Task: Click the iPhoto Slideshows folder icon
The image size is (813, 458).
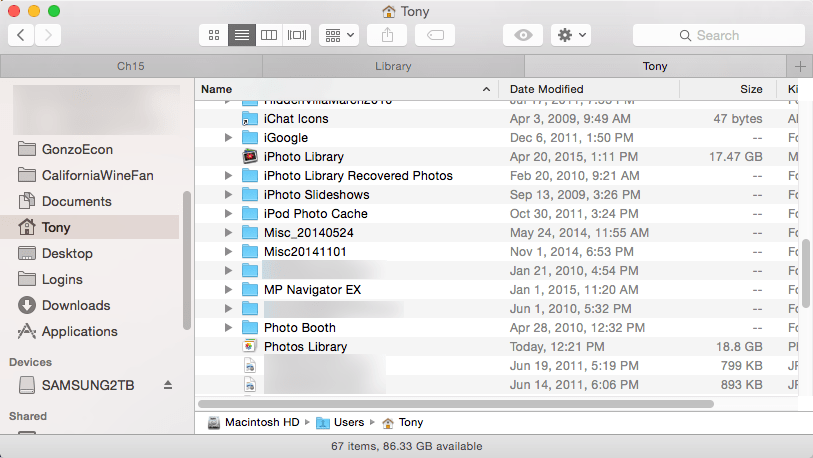Action: (x=250, y=195)
